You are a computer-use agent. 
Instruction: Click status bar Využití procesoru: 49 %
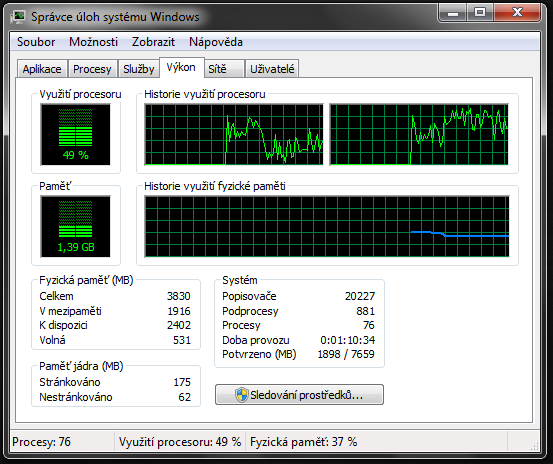tap(180, 442)
